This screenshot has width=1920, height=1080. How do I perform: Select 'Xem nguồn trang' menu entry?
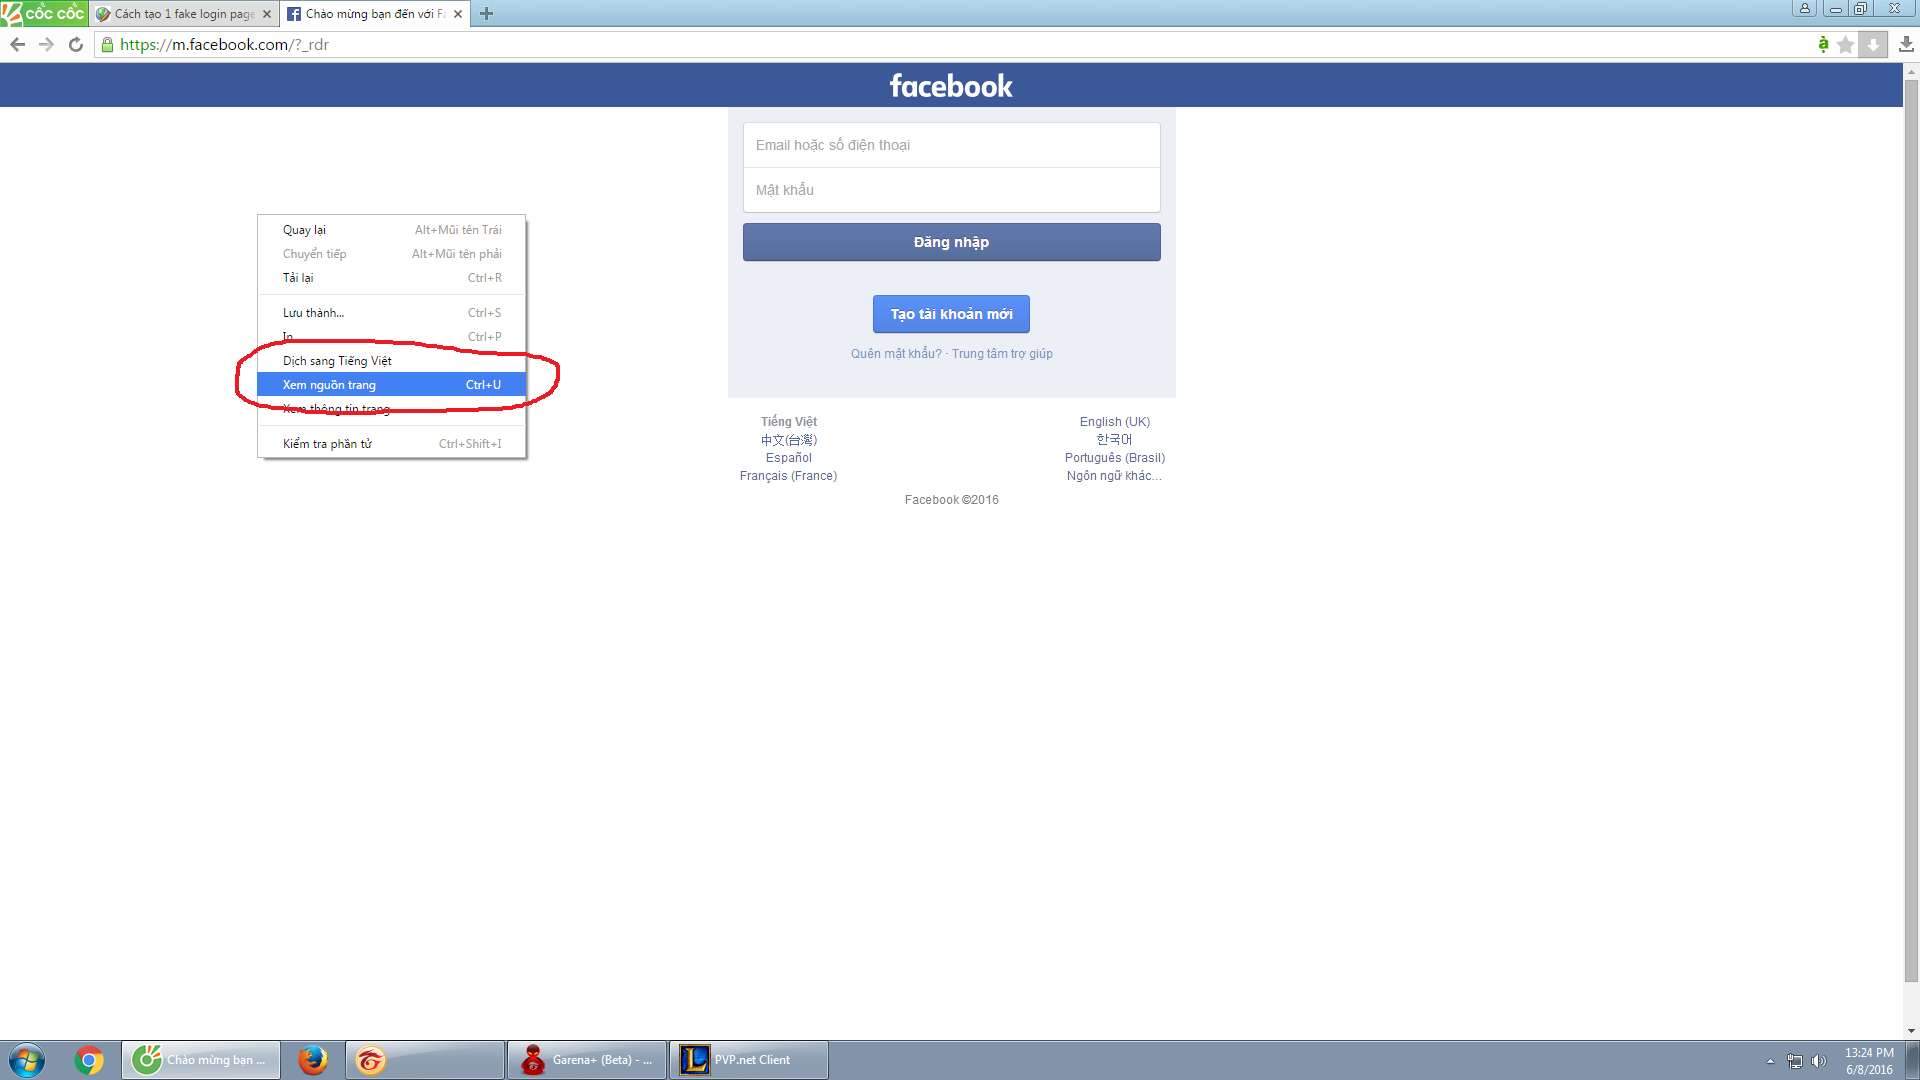coord(392,385)
